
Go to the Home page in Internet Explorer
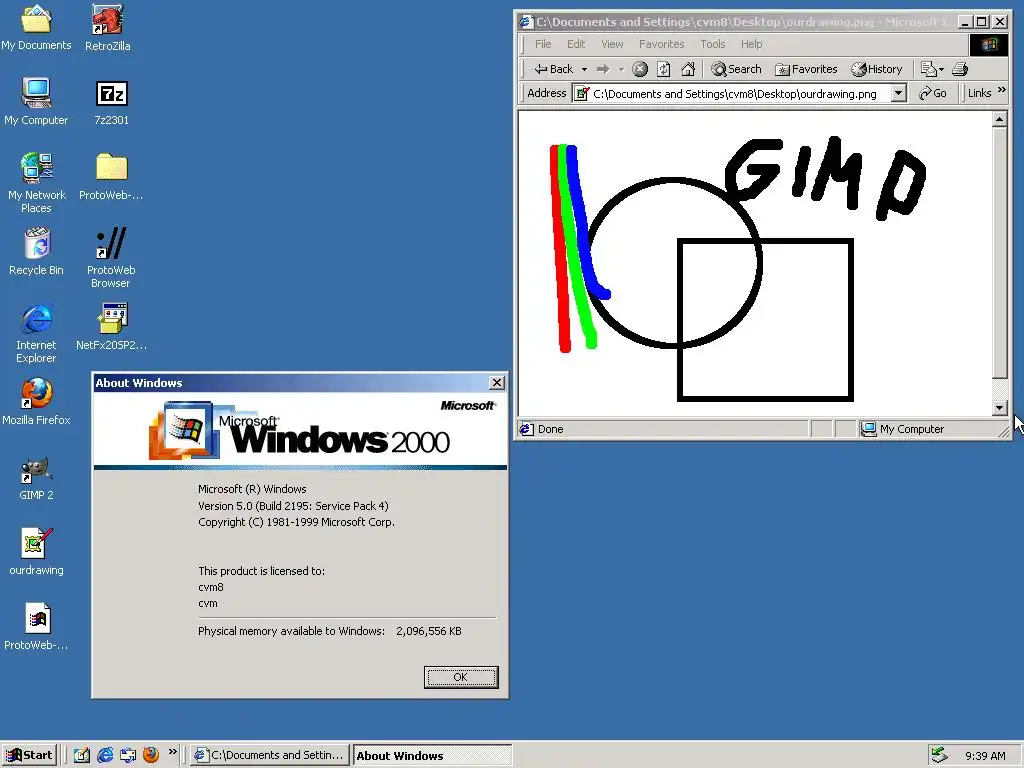tap(688, 69)
